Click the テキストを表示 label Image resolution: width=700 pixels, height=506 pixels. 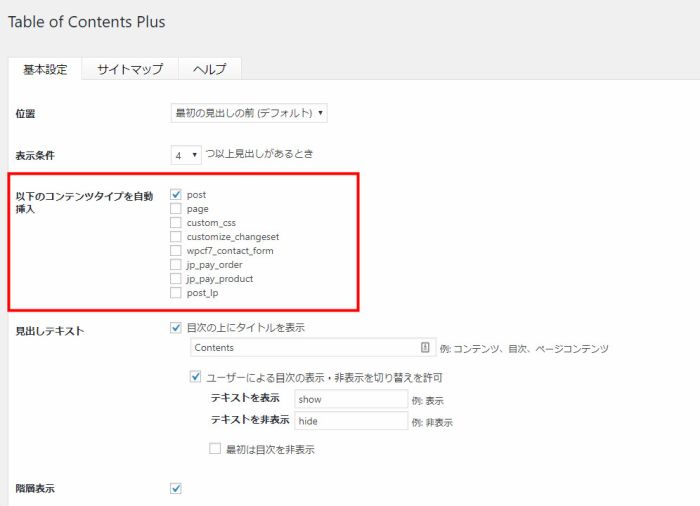[245, 398]
